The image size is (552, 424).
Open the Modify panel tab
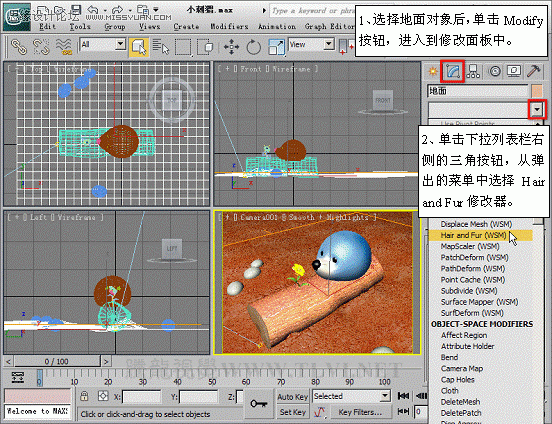(453, 71)
